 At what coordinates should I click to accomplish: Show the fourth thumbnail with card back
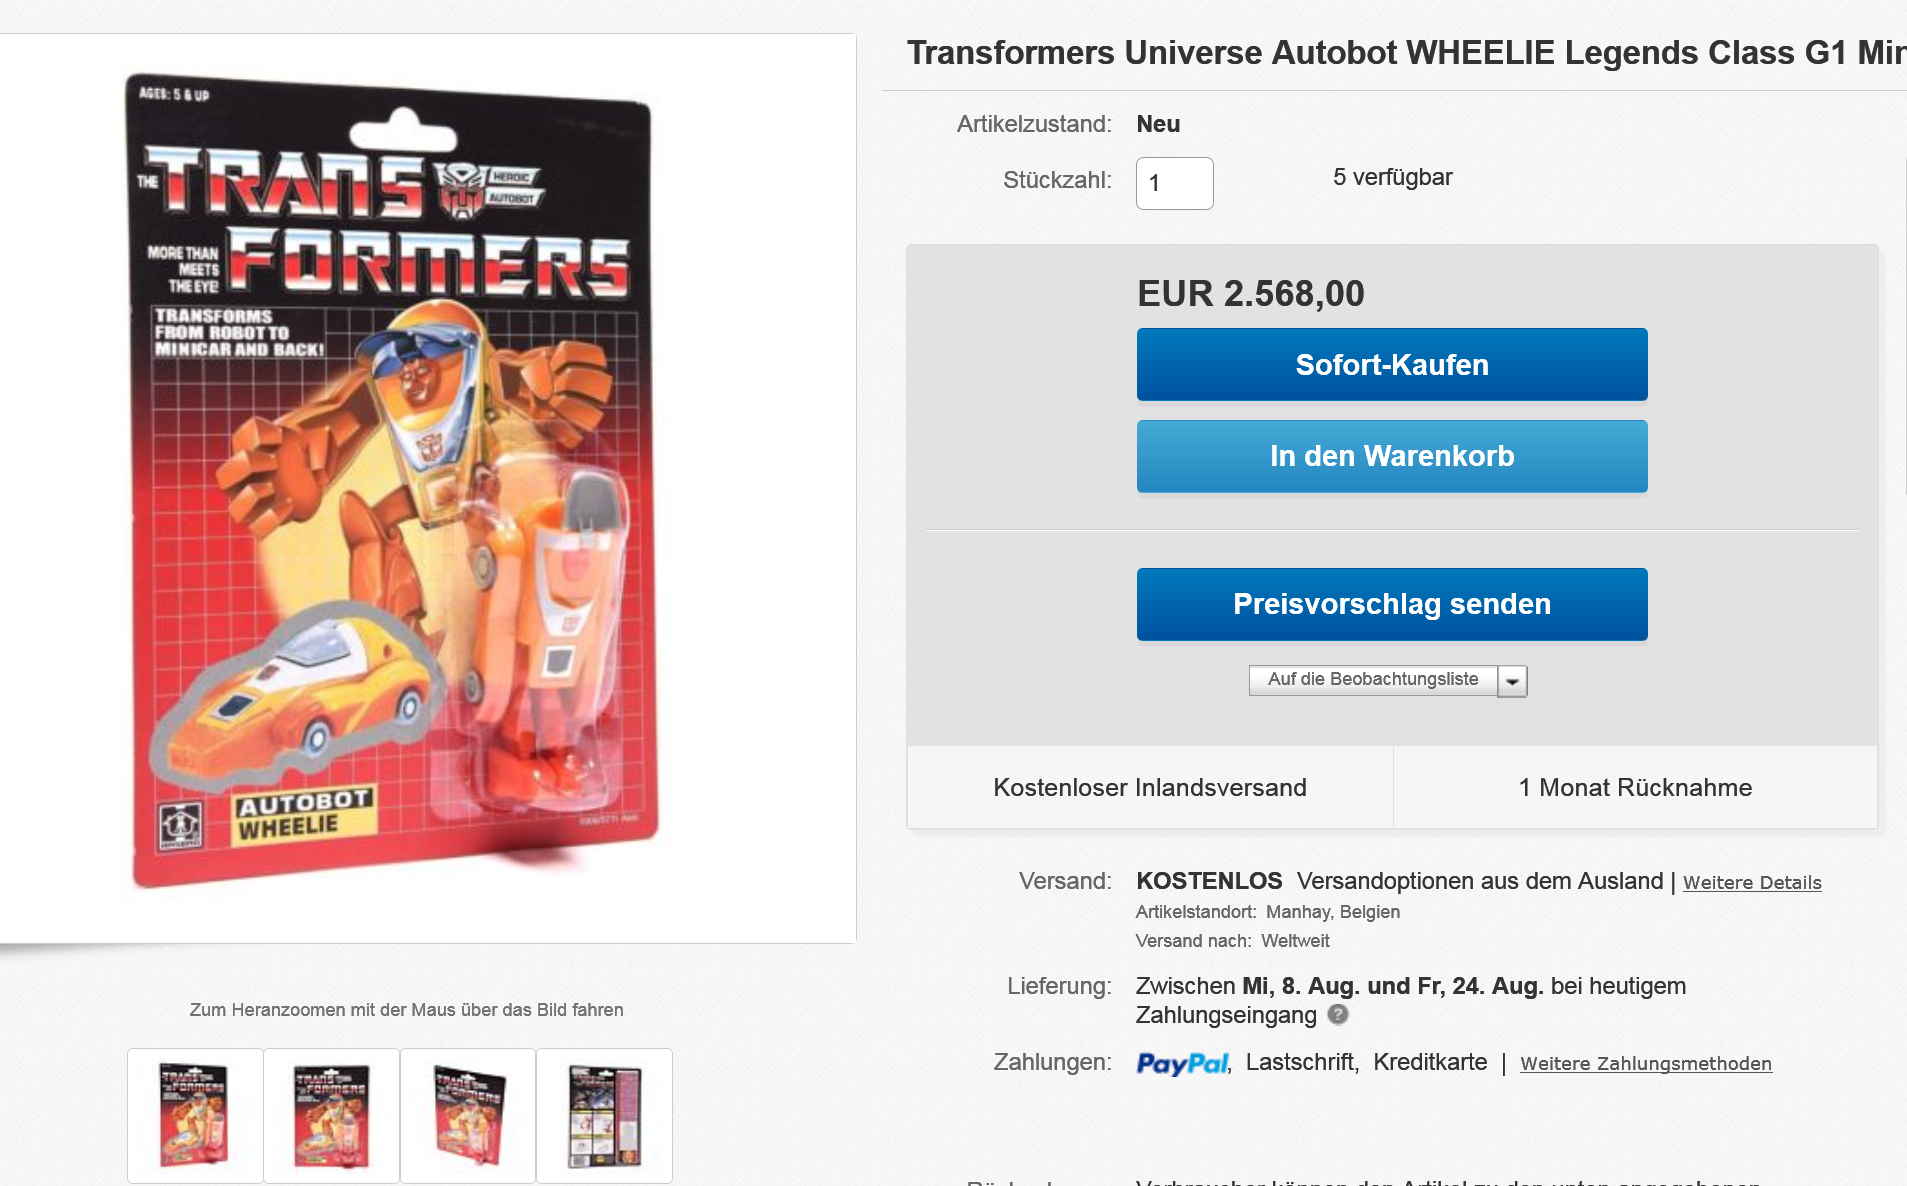point(604,1115)
